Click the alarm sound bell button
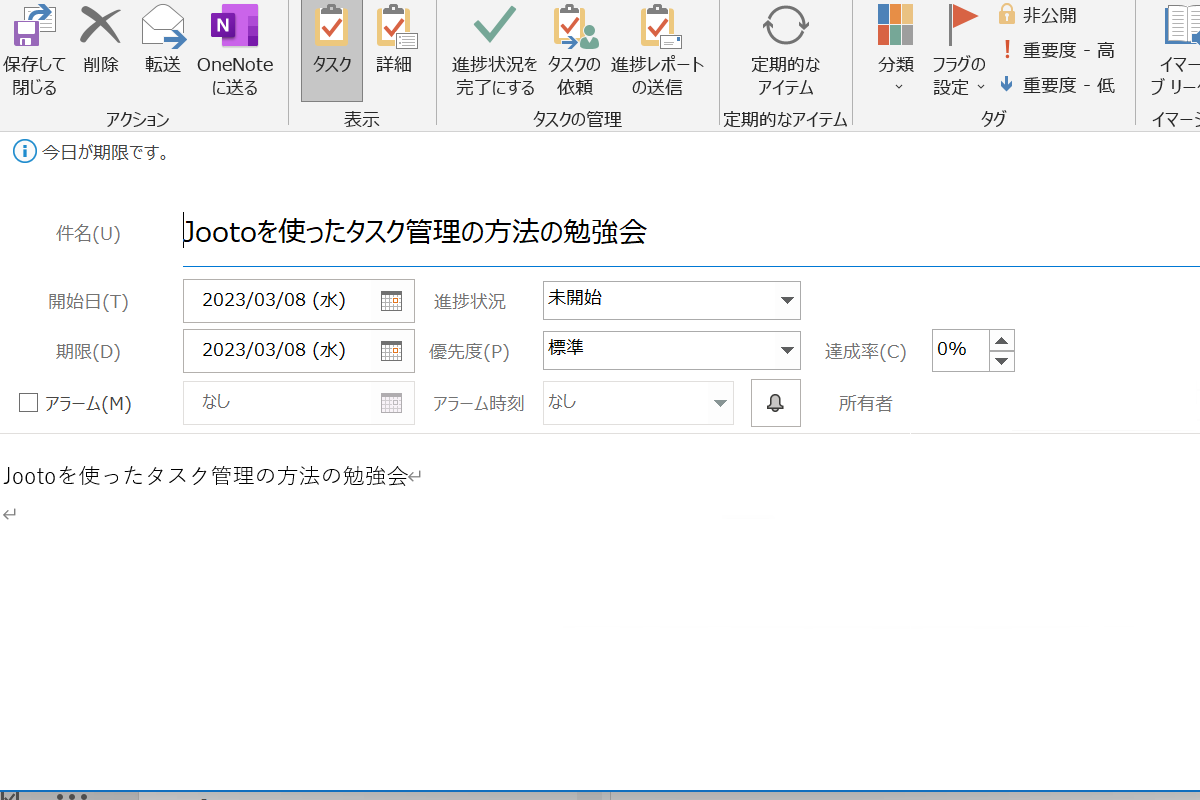This screenshot has width=1200, height=800. [775, 403]
